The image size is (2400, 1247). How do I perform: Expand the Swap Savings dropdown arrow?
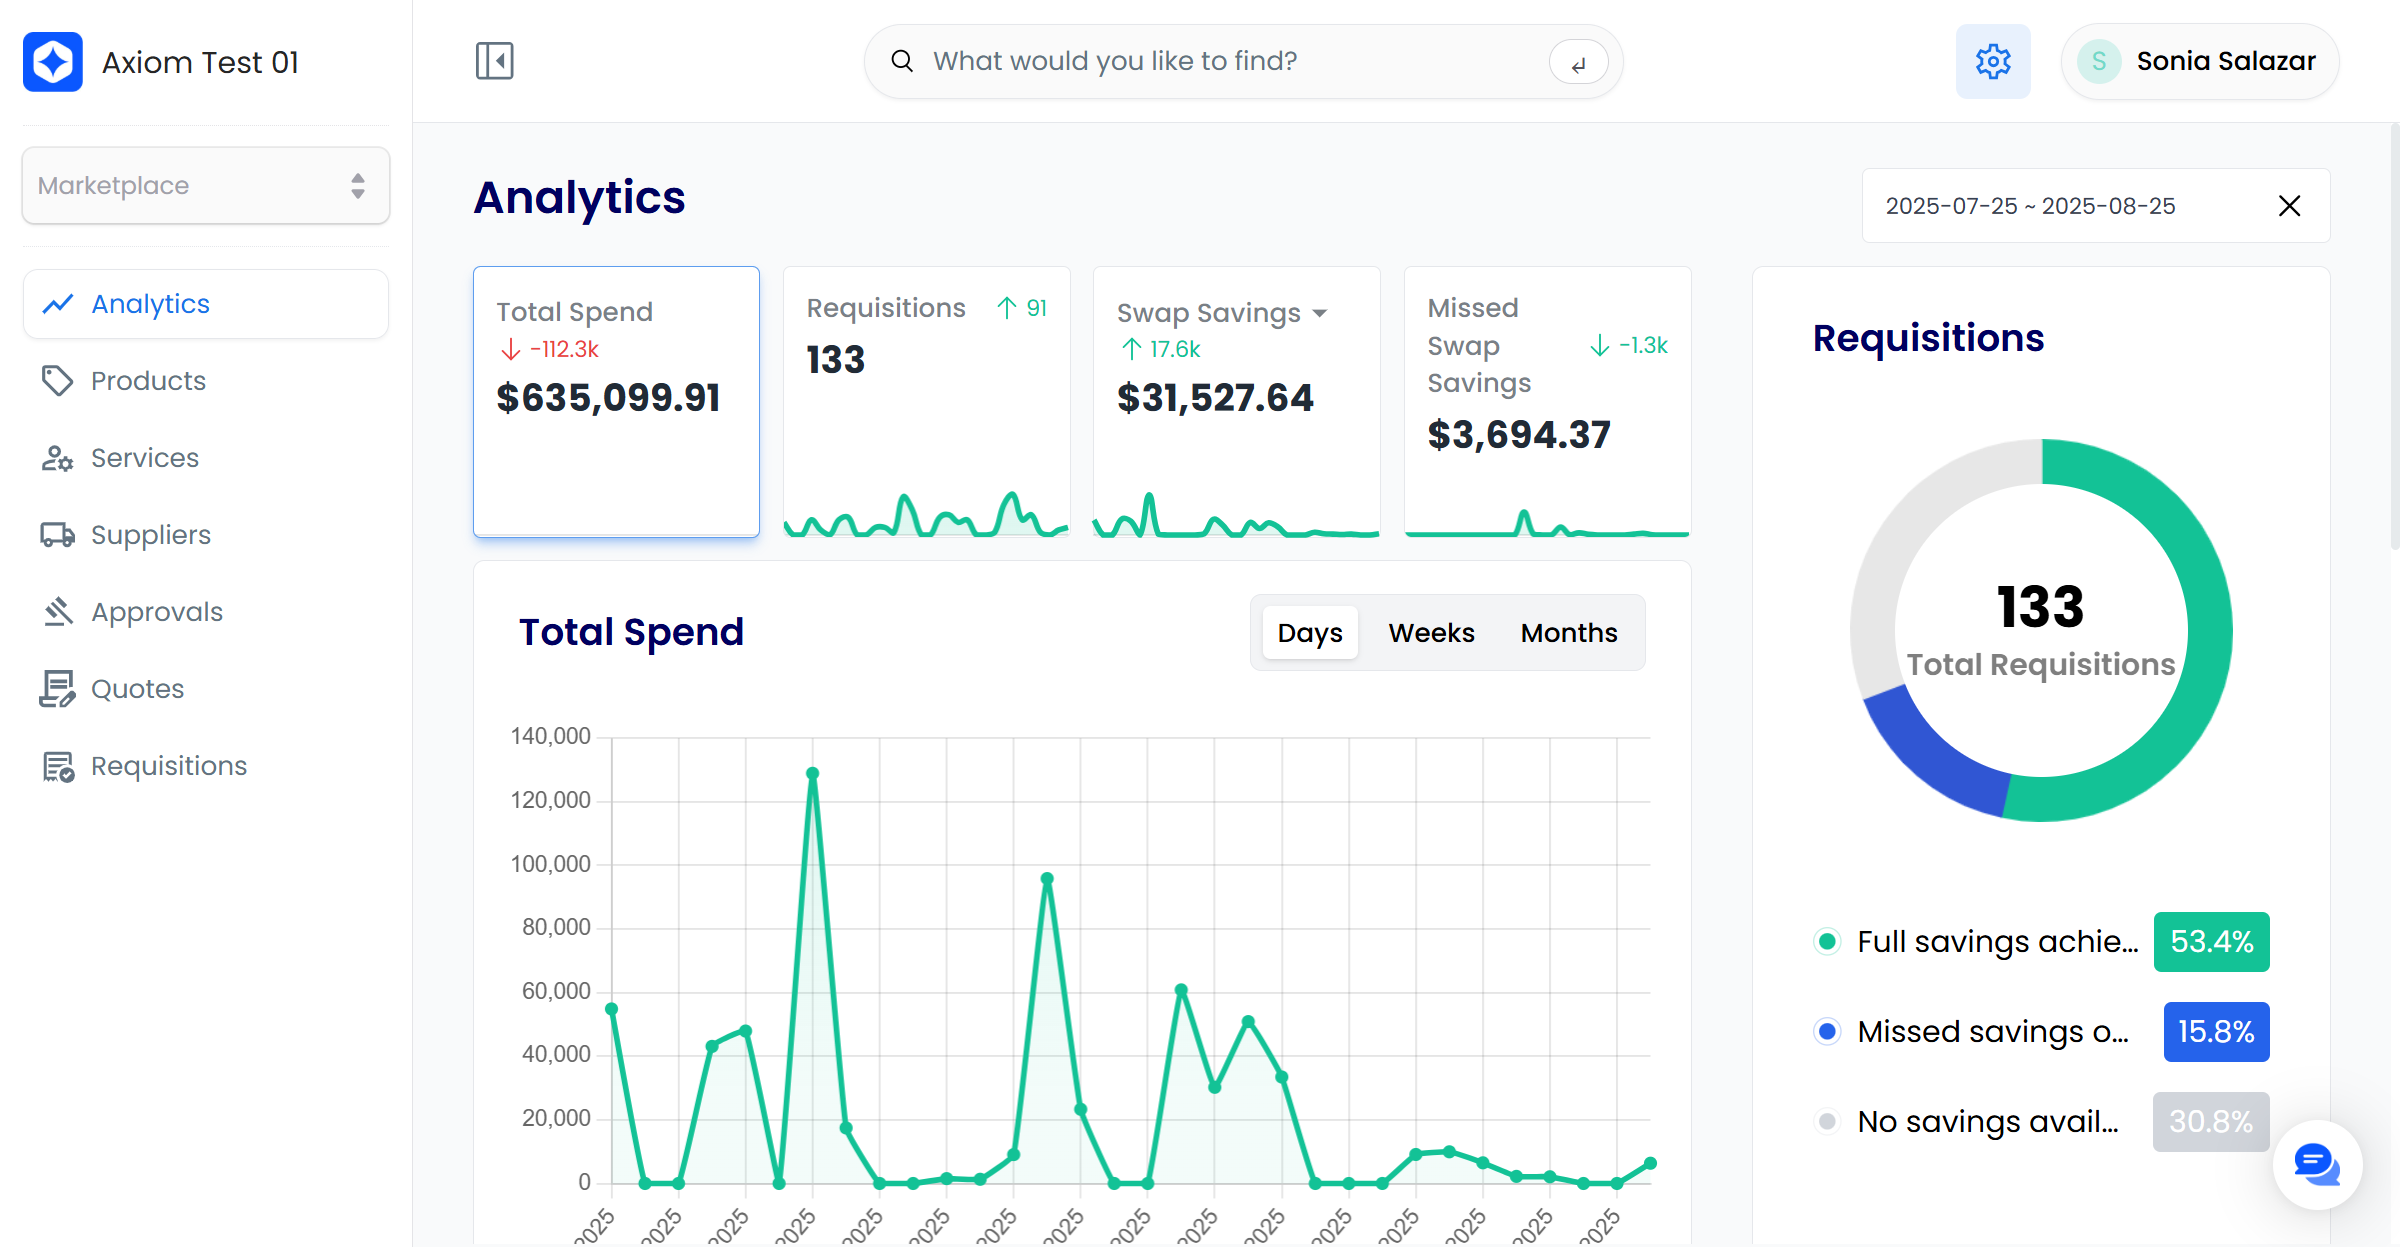coord(1320,313)
